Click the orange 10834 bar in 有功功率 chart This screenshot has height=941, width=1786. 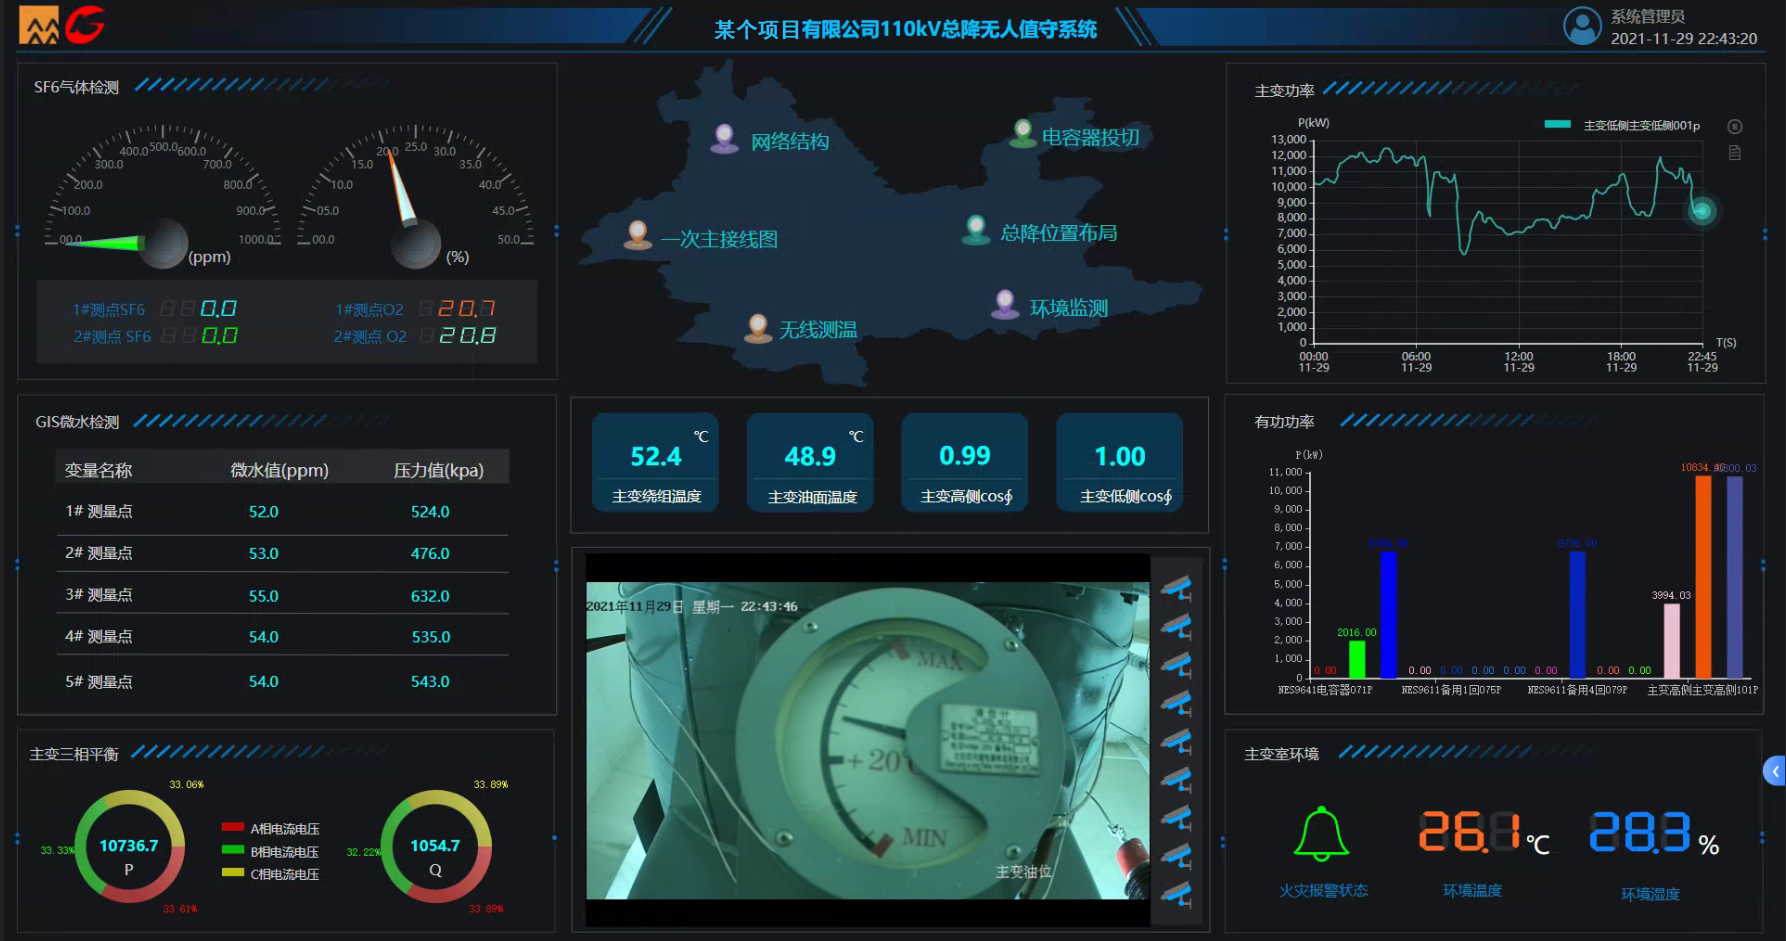[x=1703, y=577]
